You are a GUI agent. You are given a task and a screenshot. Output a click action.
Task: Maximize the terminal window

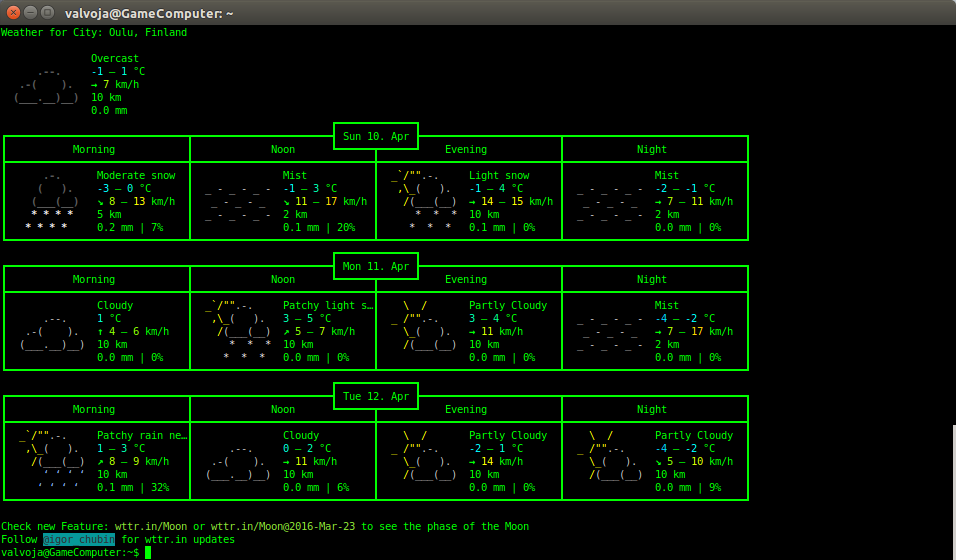[47, 12]
